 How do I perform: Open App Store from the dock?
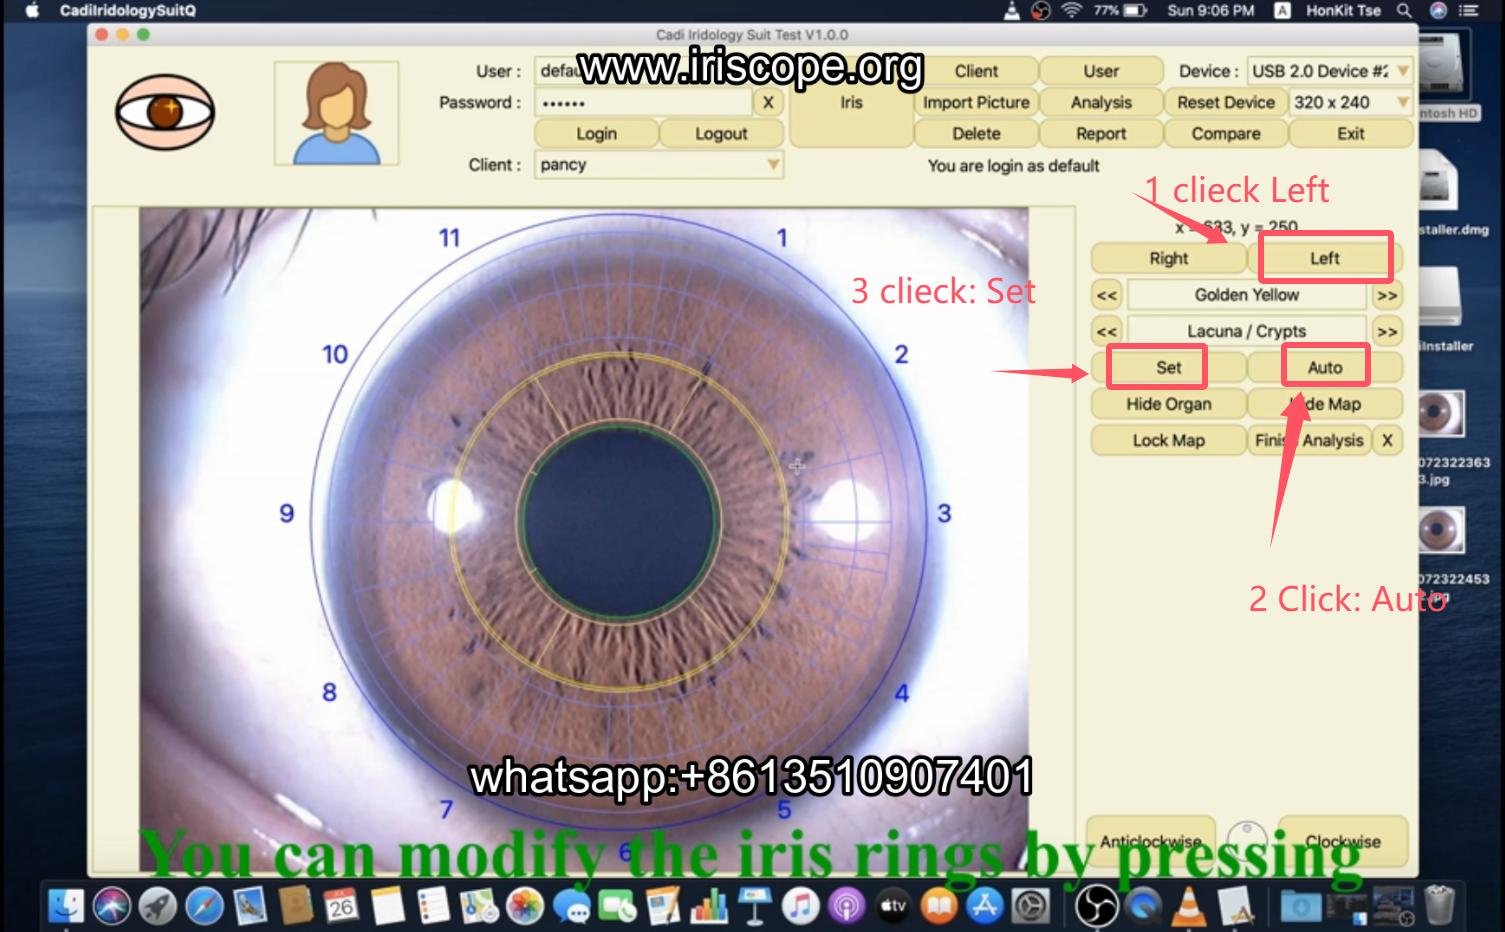point(984,906)
